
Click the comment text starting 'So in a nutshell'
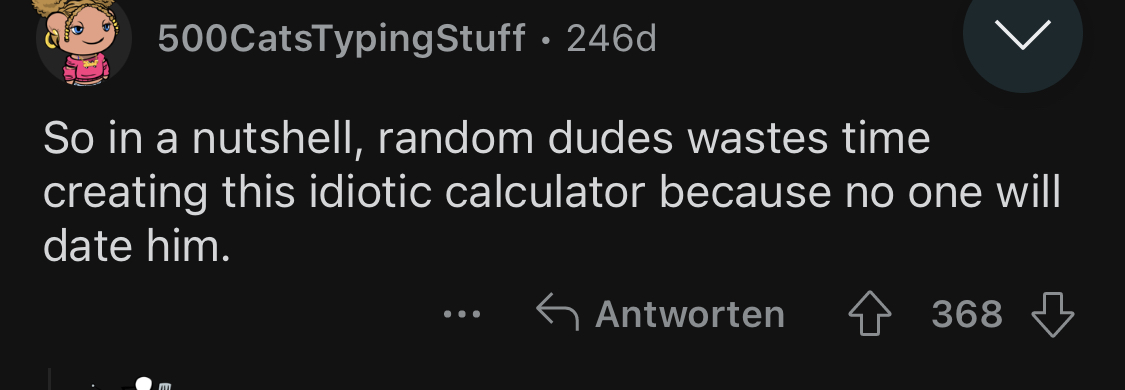click(x=551, y=193)
